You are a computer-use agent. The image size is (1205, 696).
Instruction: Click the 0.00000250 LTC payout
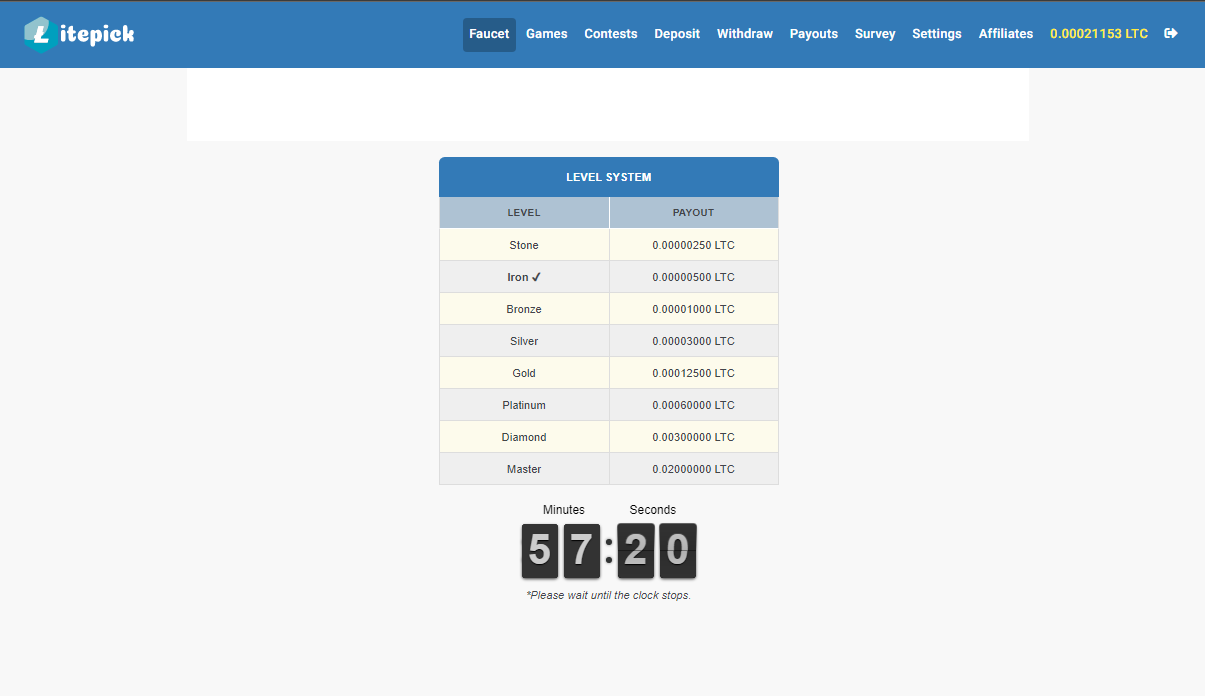click(694, 245)
